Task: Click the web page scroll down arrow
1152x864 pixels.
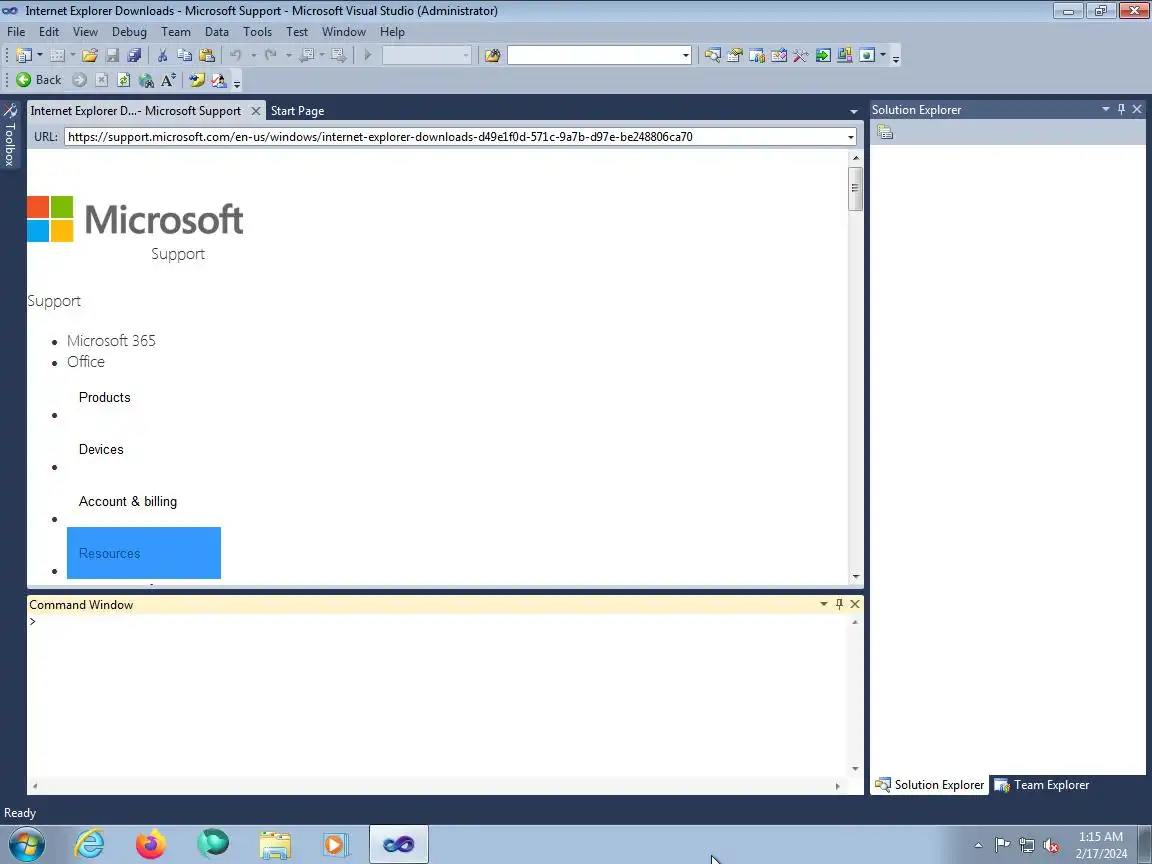Action: point(855,577)
